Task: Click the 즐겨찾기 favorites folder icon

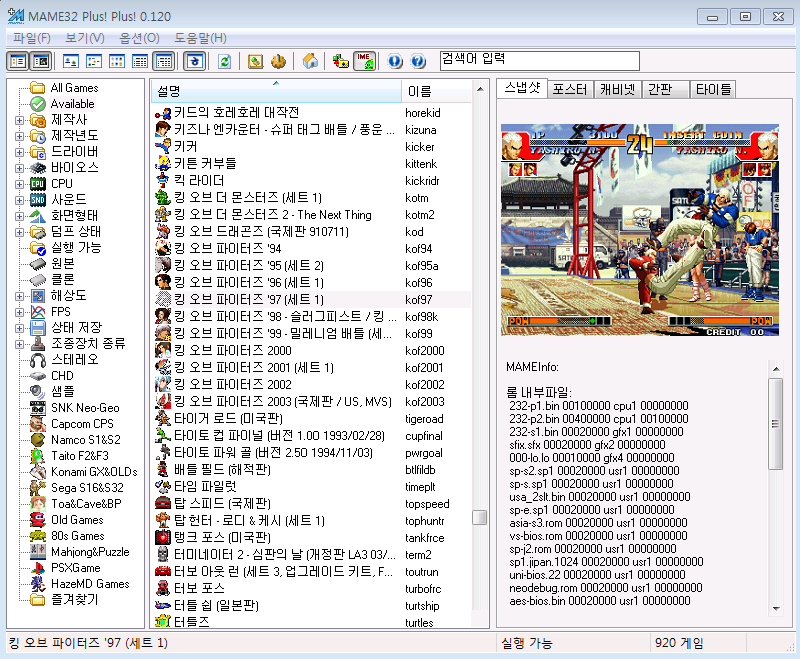Action: (38, 600)
